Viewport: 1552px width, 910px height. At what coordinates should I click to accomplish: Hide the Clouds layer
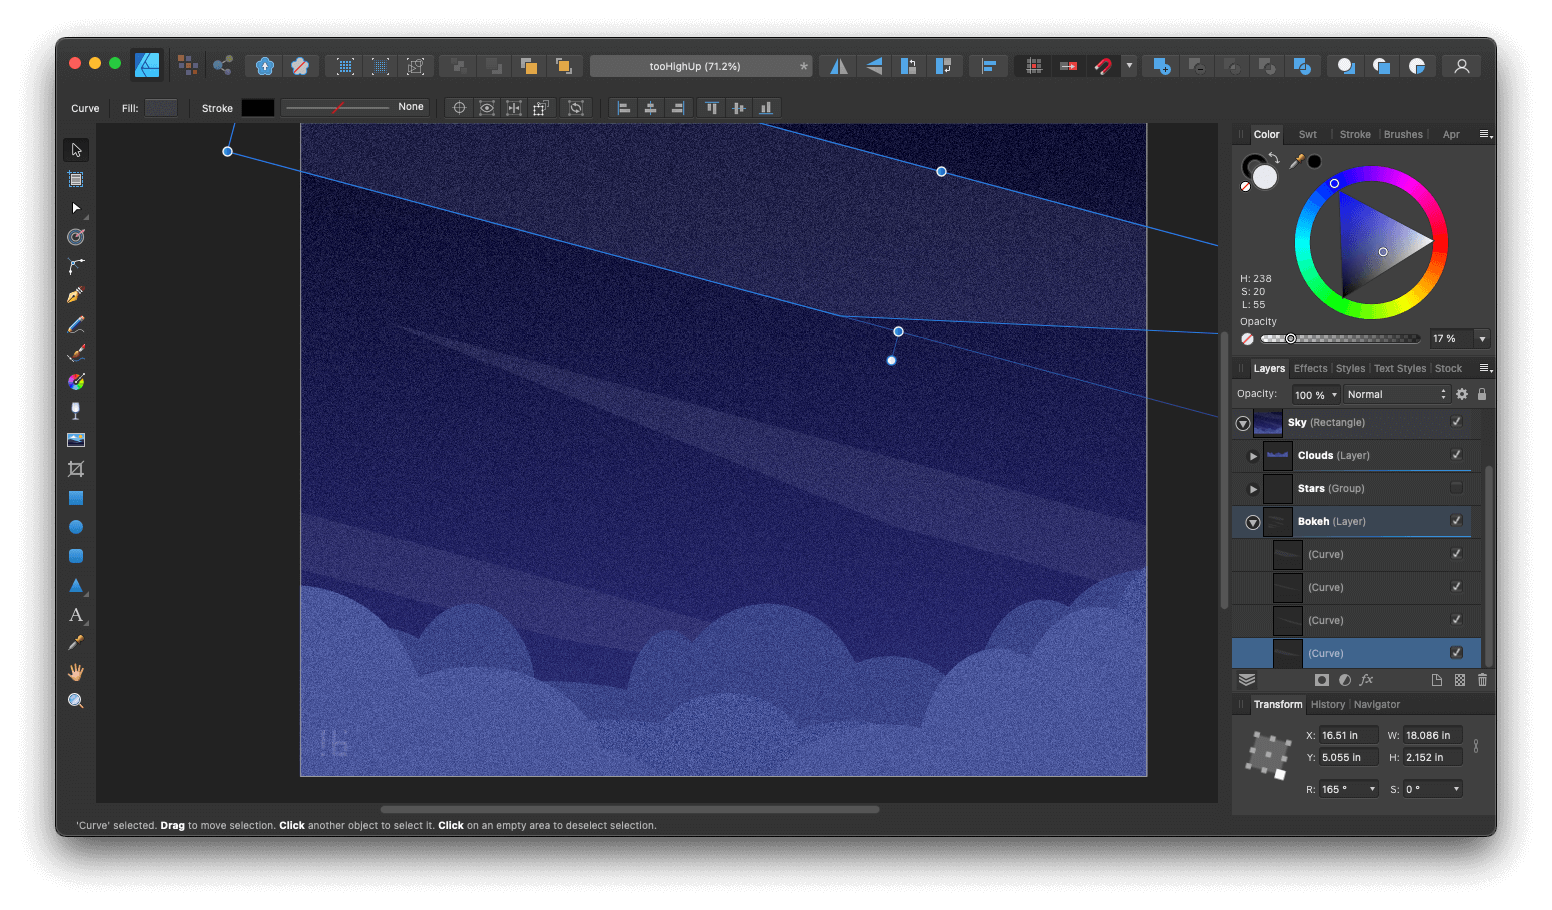(1455, 455)
